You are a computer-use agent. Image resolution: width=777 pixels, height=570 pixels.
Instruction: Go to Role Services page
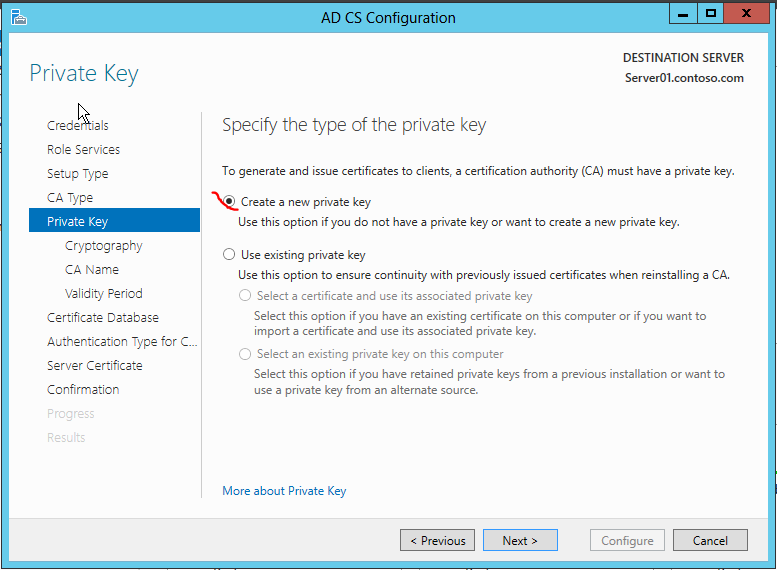(x=83, y=150)
